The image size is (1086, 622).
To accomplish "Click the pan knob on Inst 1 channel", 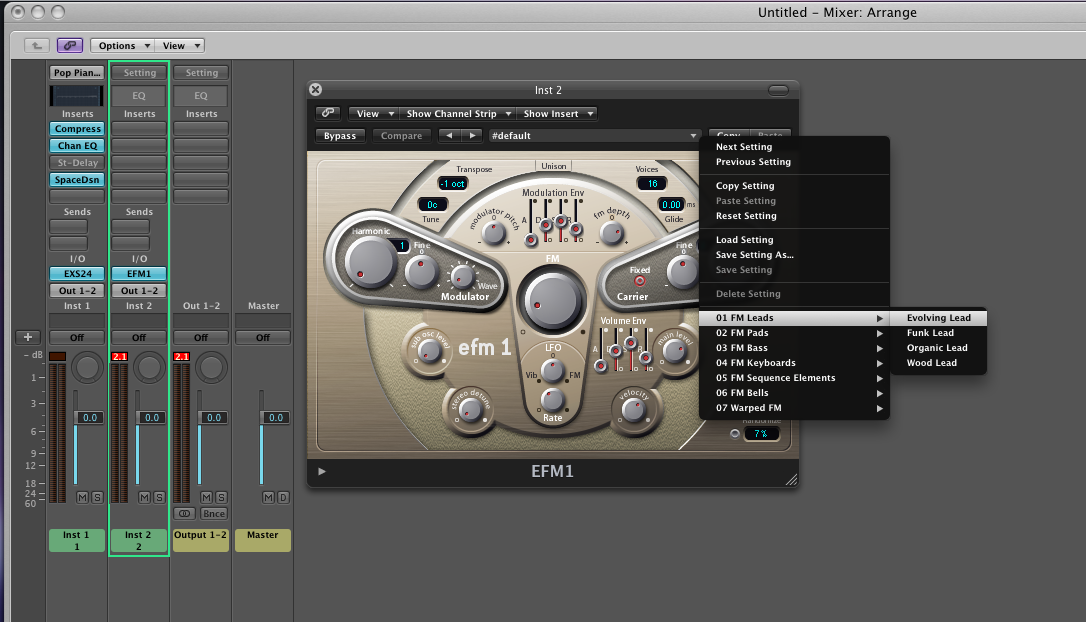I will tap(87, 367).
